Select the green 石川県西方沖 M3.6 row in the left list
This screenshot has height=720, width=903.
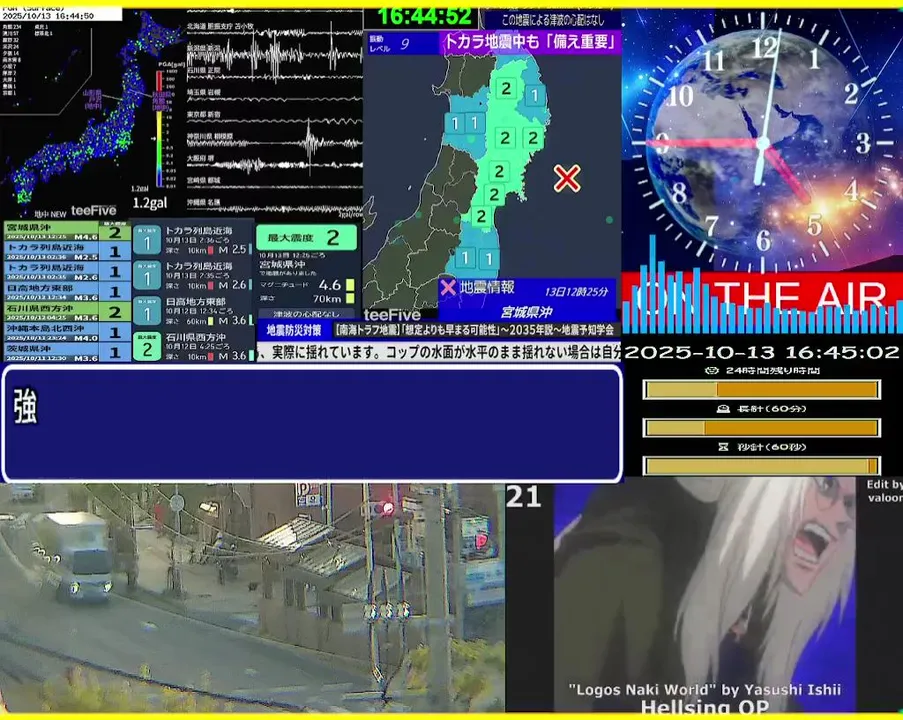click(67, 312)
